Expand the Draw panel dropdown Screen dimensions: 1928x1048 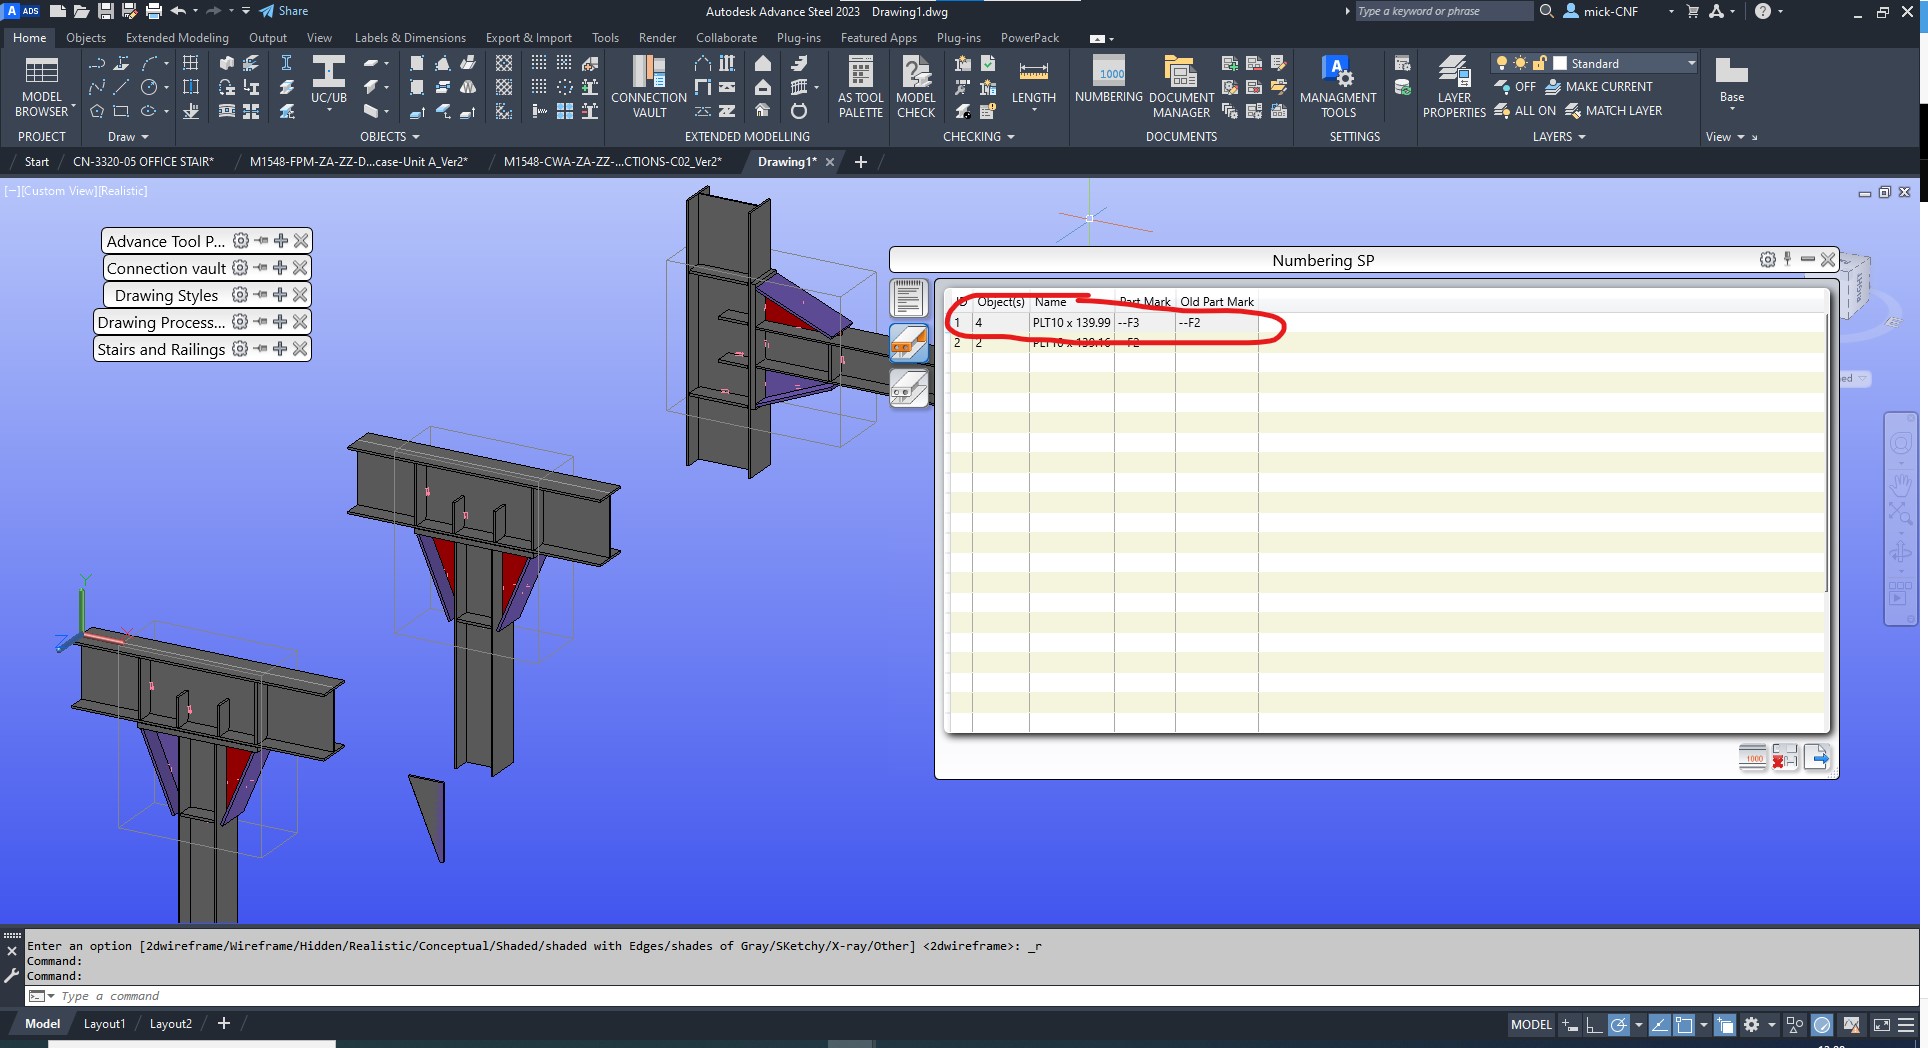[x=145, y=137]
